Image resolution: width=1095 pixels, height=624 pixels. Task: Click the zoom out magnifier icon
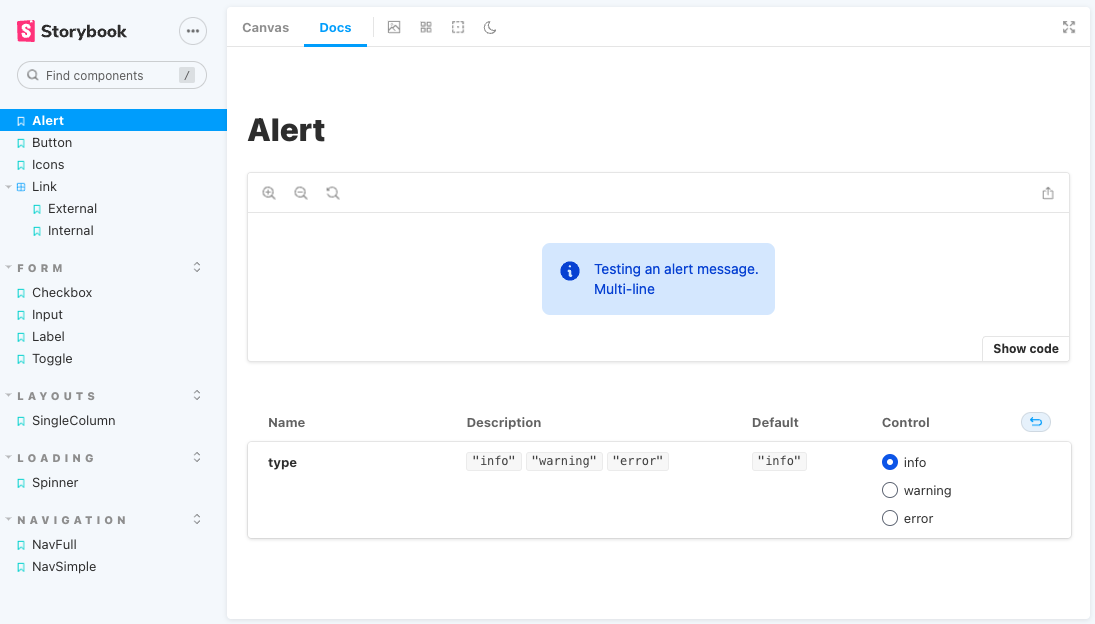[301, 193]
